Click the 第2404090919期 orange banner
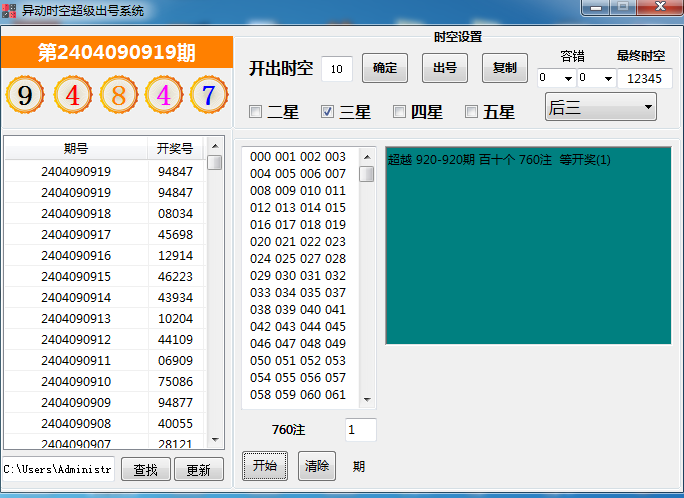The image size is (684, 498). 117,52
